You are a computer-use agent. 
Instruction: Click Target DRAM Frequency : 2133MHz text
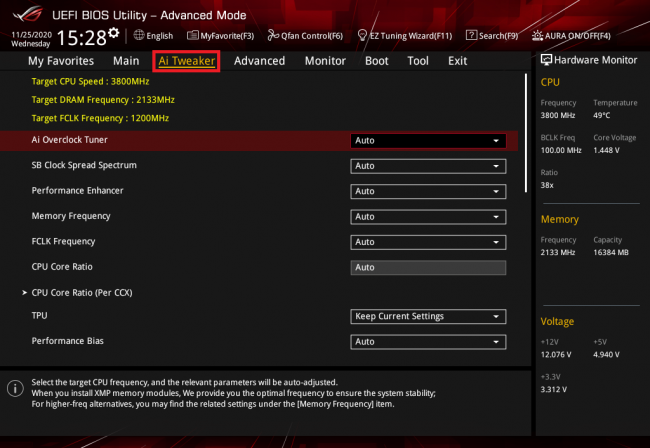(103, 100)
